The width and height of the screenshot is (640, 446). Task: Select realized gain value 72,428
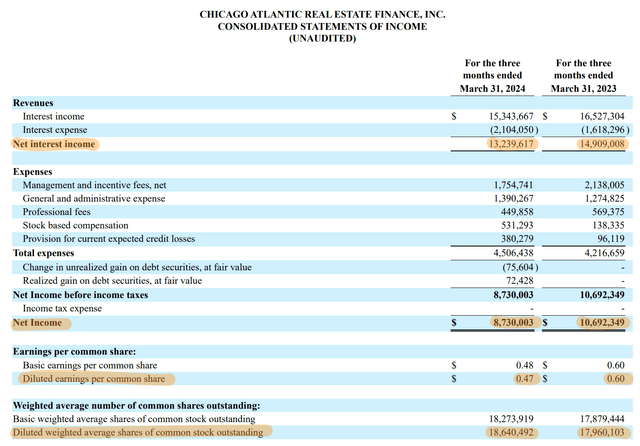[x=520, y=281]
